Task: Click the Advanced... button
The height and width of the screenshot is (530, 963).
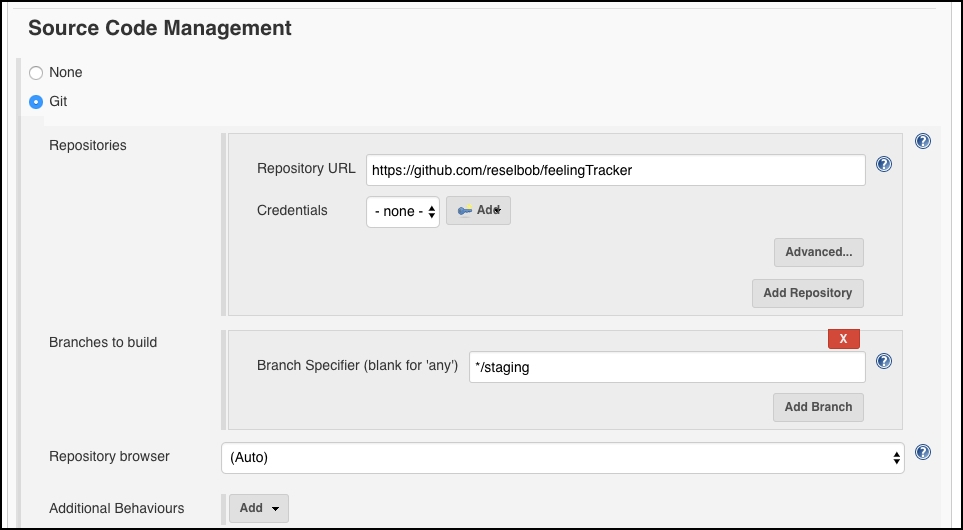Action: pos(819,252)
